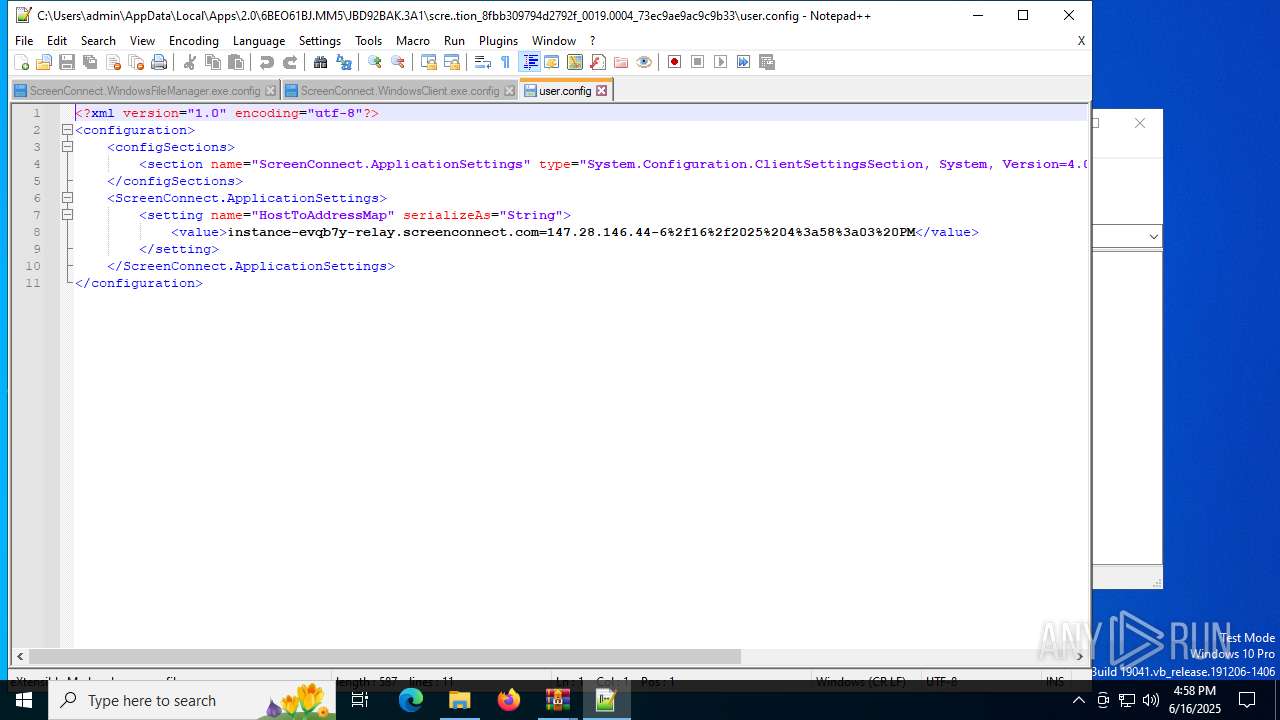
Task: Open the Function List toolbar icon
Action: [597, 62]
